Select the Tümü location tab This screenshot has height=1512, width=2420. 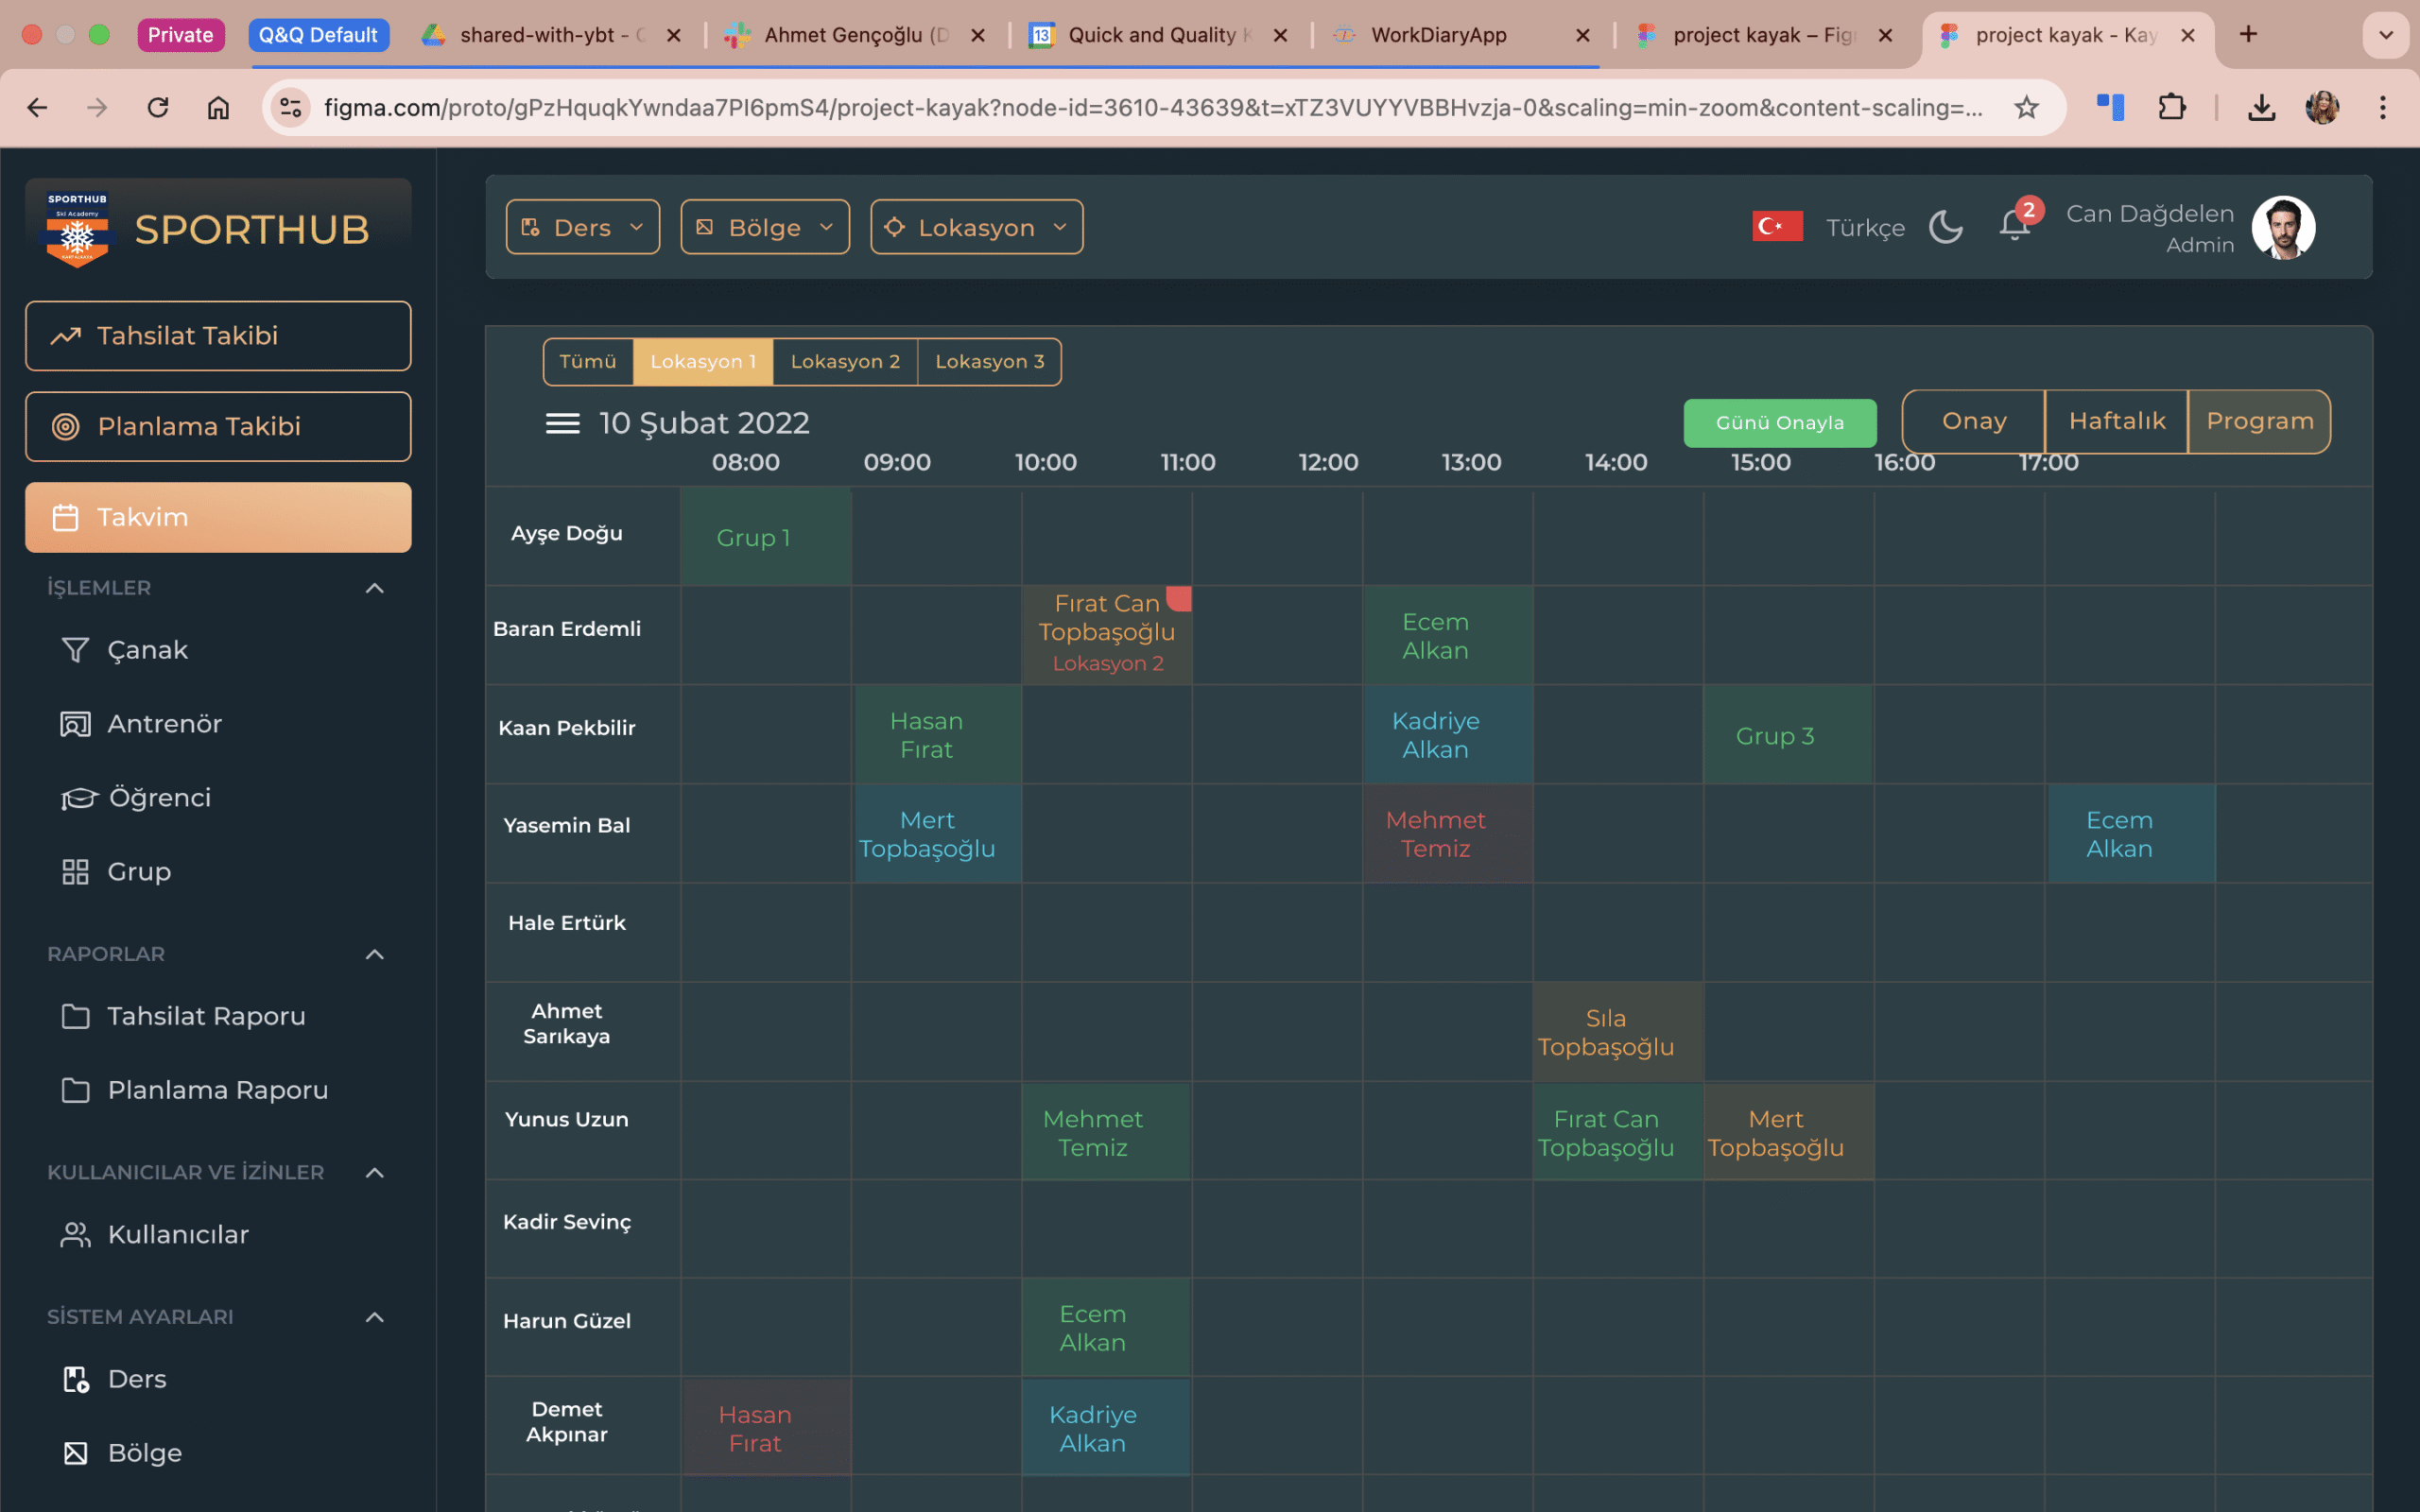point(587,361)
